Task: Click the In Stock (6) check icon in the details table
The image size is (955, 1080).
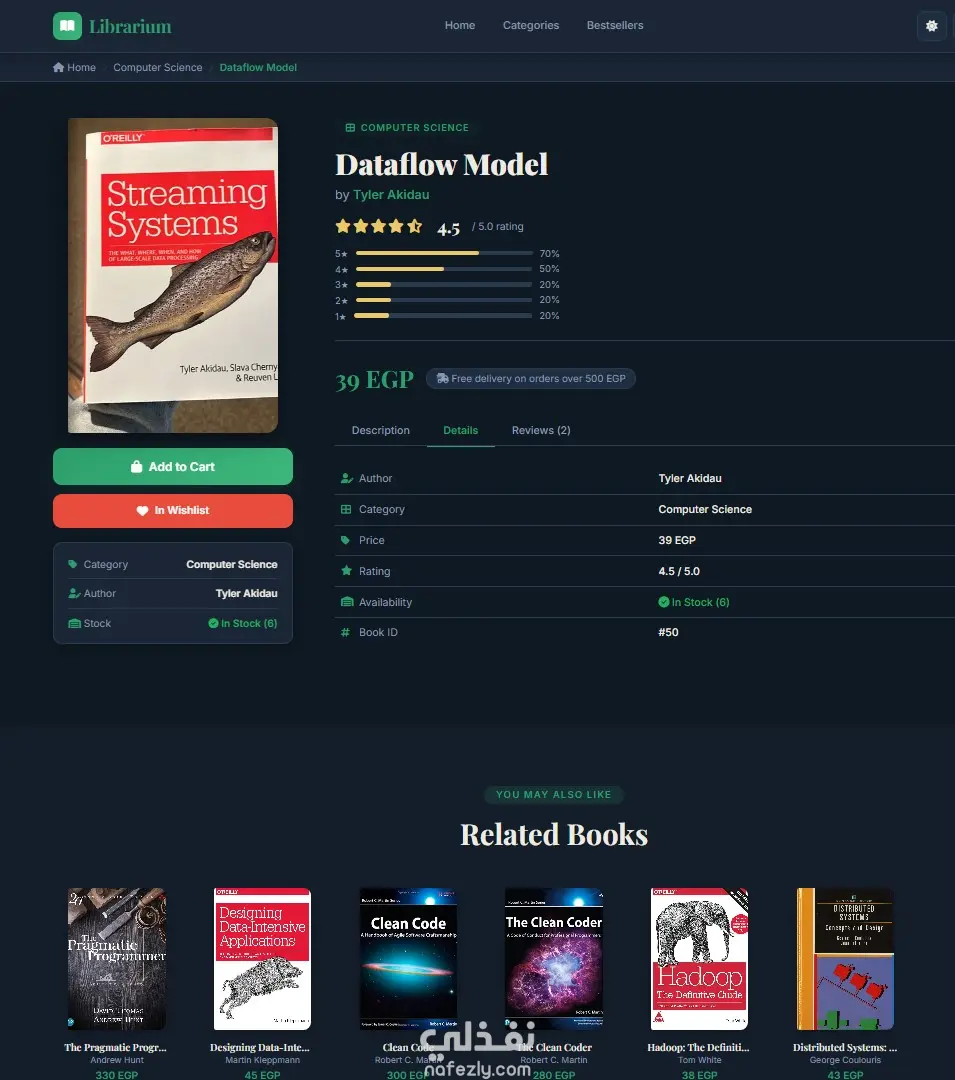Action: 664,602
